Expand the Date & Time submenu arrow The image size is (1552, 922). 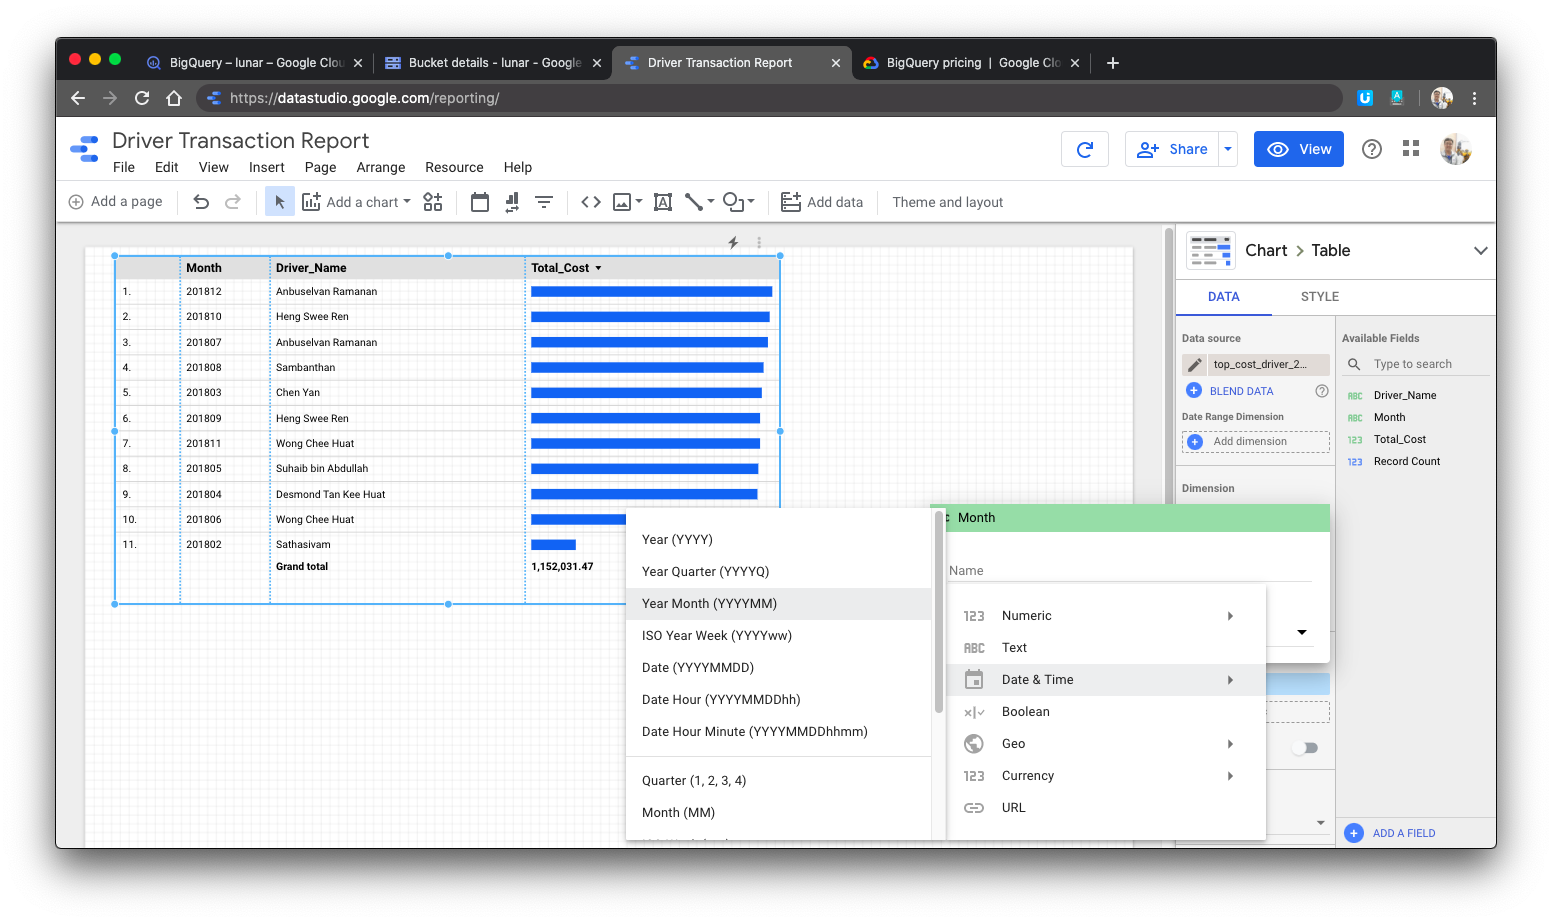pyautogui.click(x=1230, y=679)
